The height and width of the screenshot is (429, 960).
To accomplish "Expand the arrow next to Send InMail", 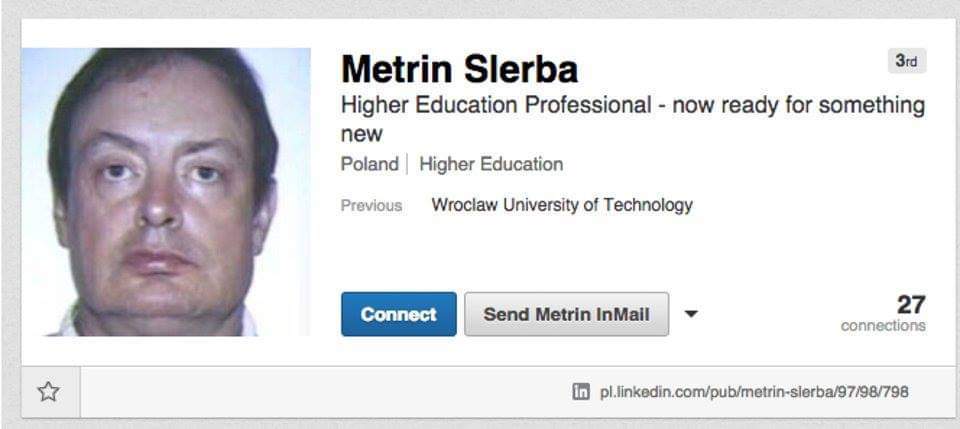I will (691, 314).
